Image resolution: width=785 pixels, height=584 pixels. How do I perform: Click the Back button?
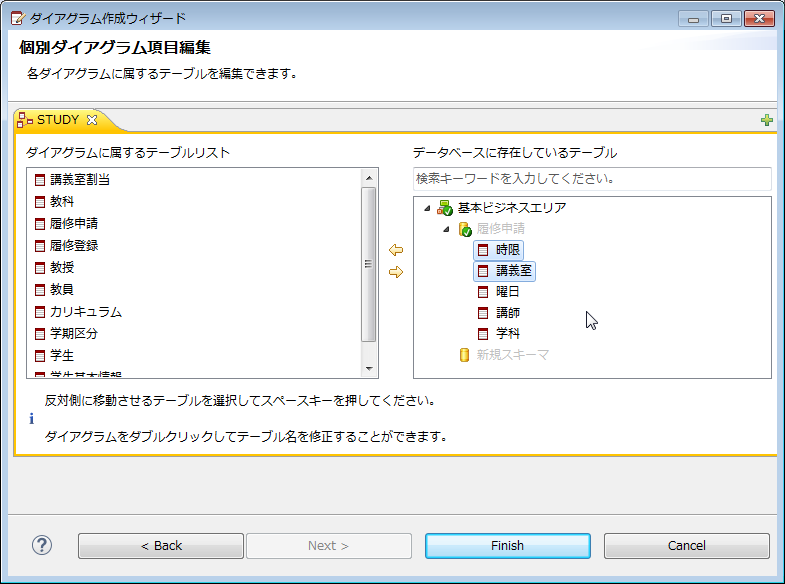pos(161,545)
